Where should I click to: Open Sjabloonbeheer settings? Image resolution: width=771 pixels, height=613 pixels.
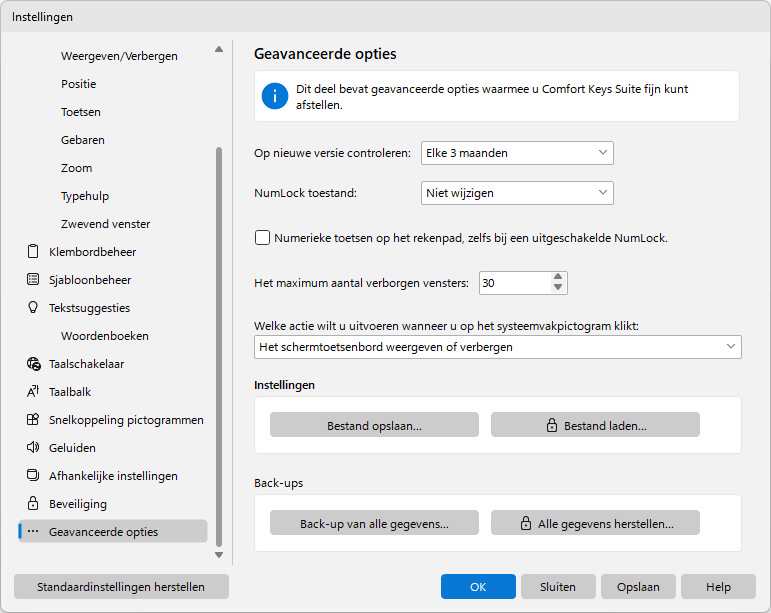click(90, 280)
